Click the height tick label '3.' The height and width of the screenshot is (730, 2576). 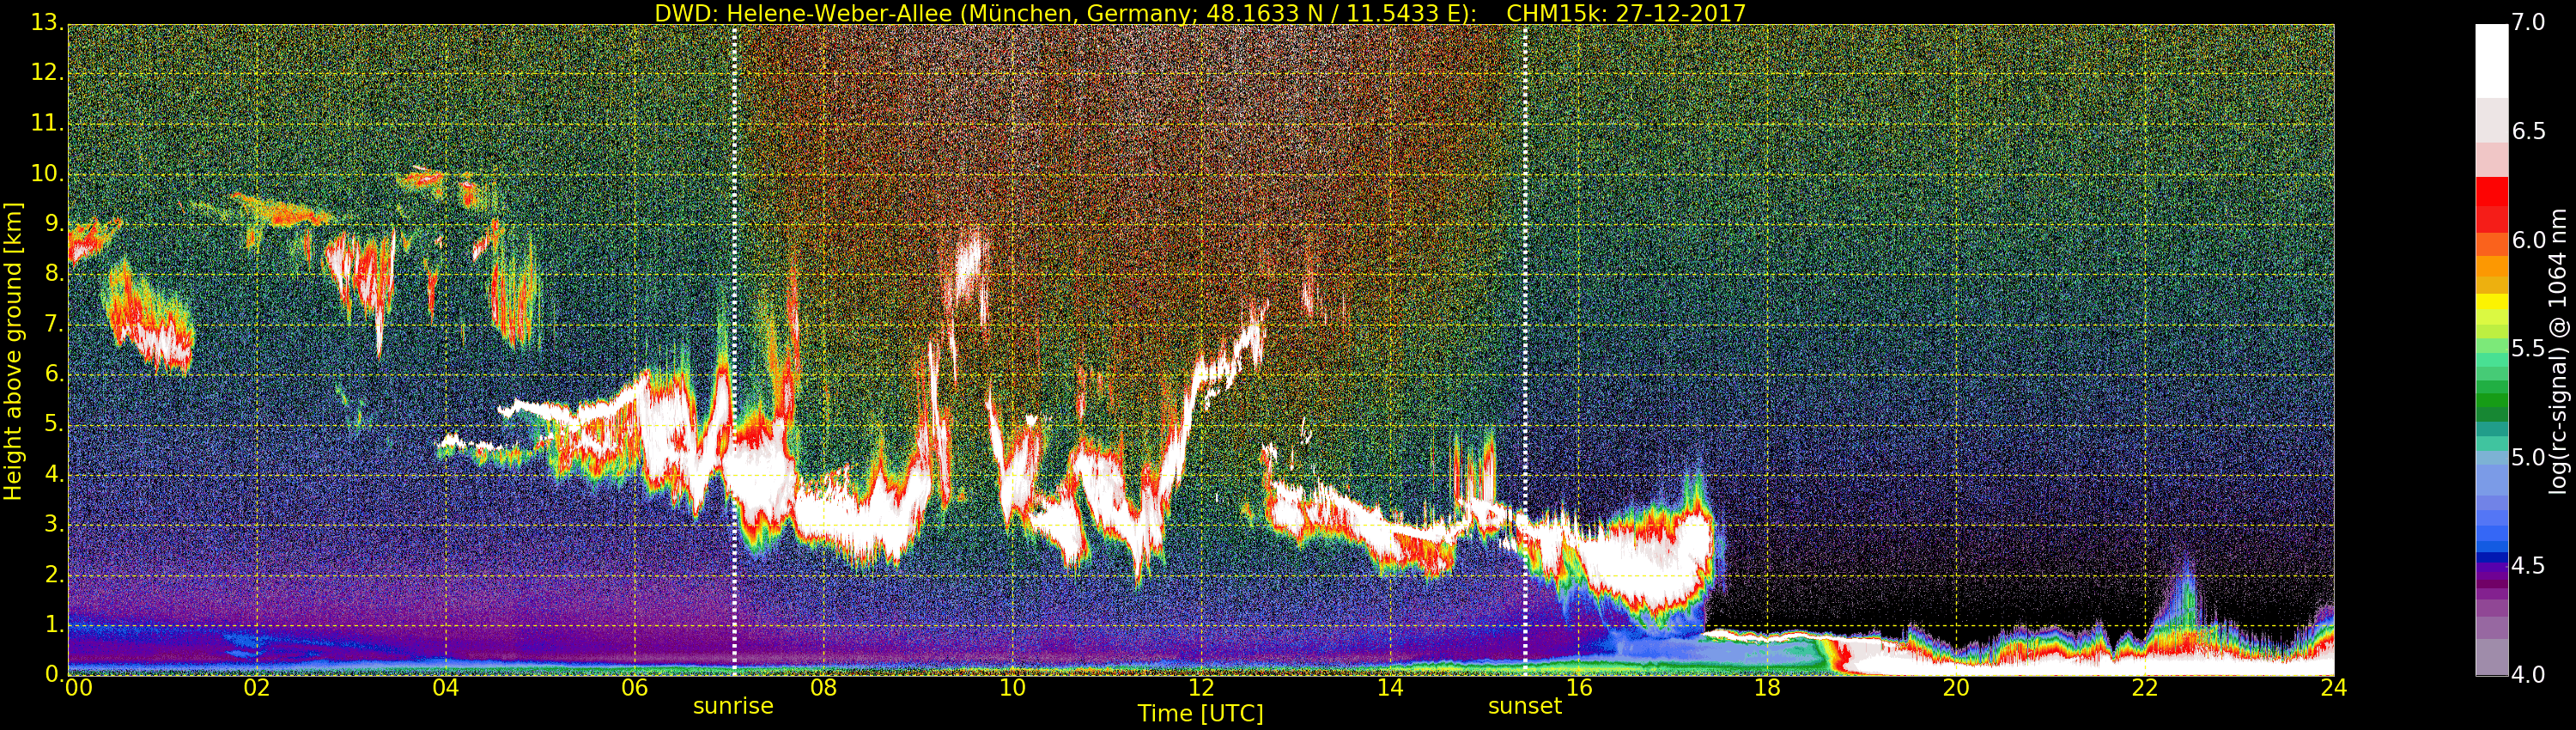click(x=54, y=523)
